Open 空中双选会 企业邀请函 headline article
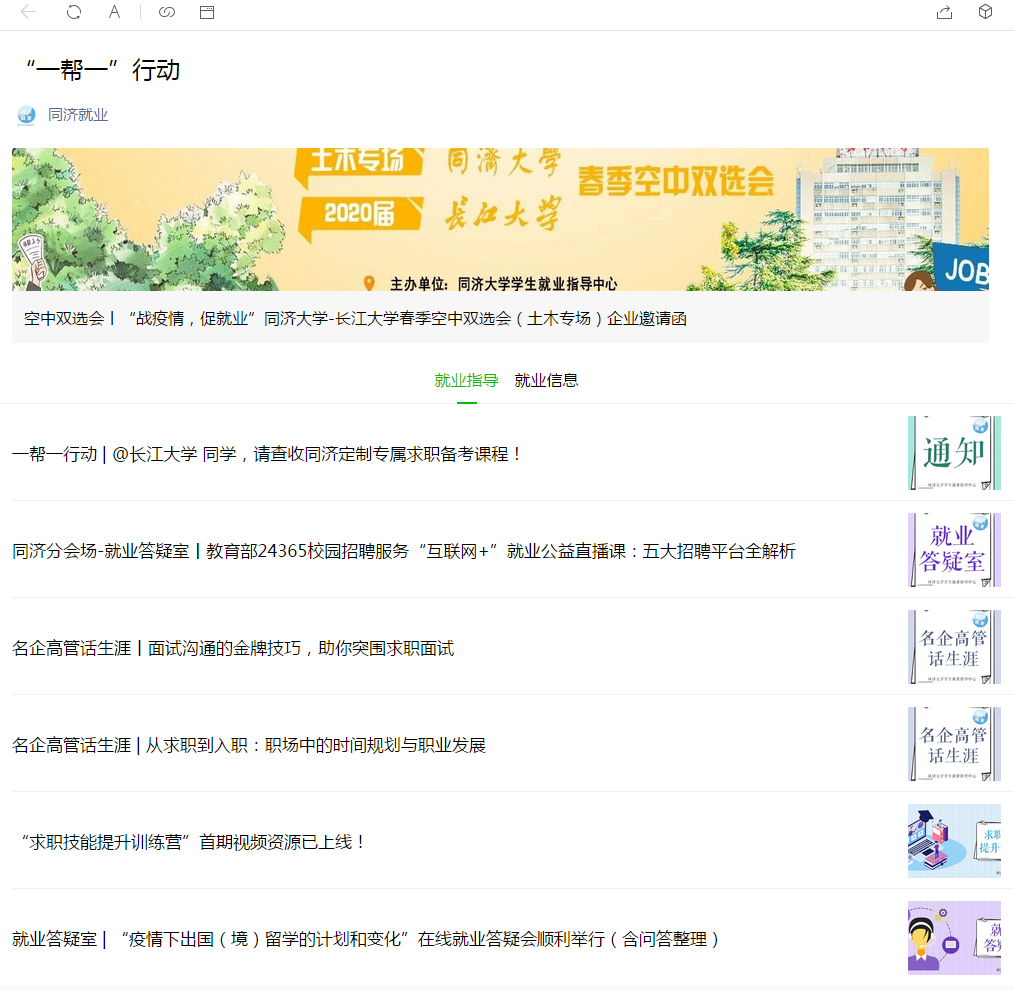The width and height of the screenshot is (1014, 991). tap(355, 319)
